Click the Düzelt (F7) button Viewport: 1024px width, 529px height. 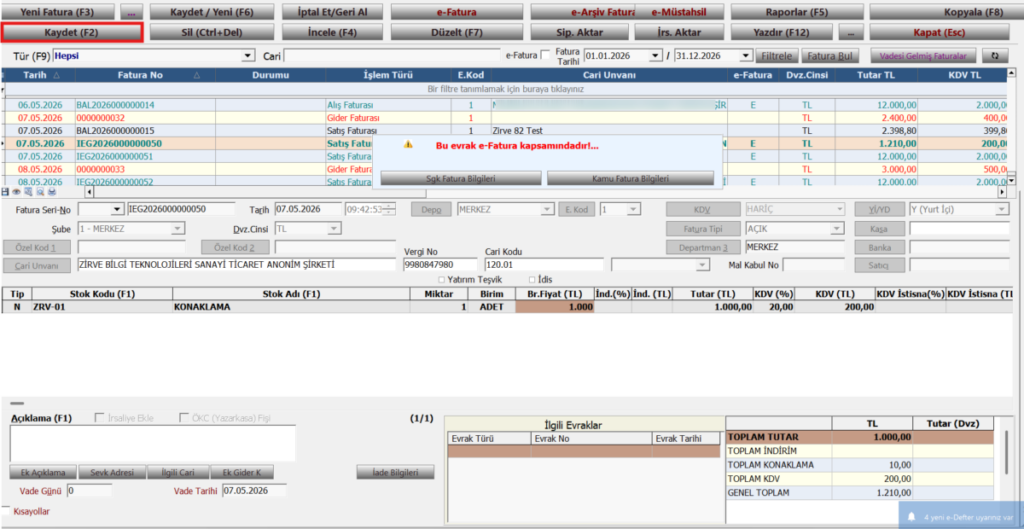coord(456,32)
